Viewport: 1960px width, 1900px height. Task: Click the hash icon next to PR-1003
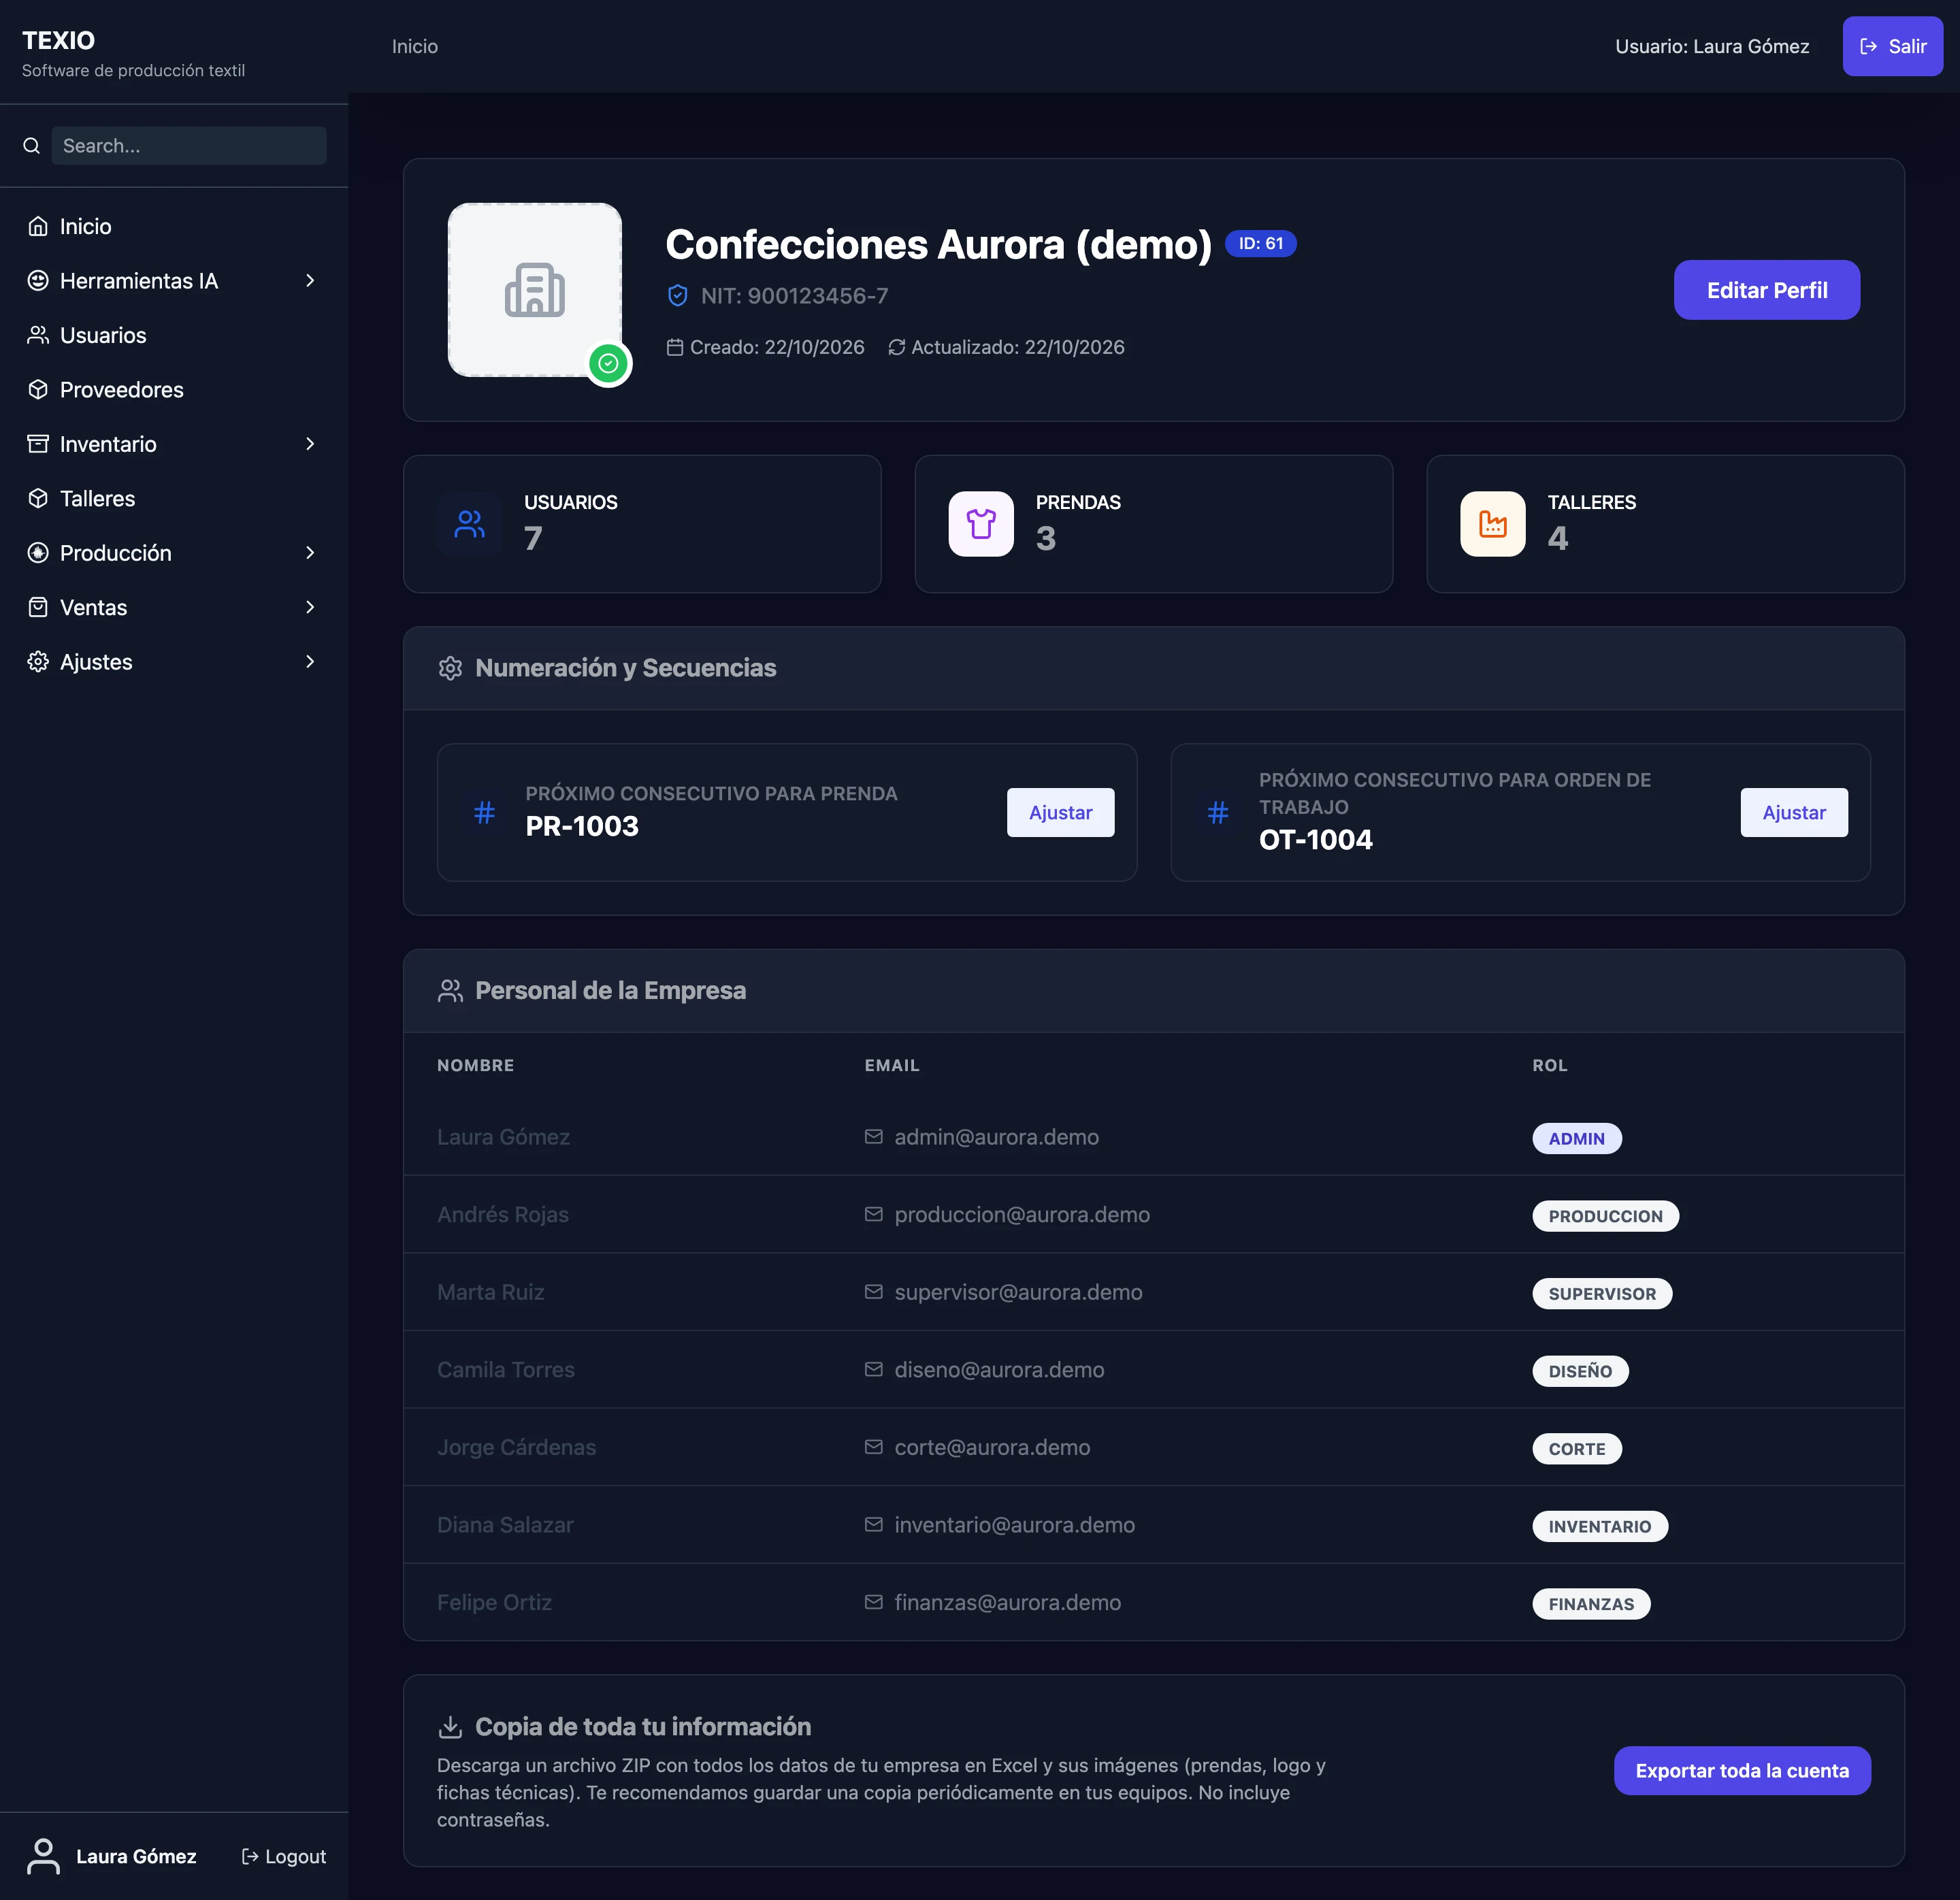(484, 812)
